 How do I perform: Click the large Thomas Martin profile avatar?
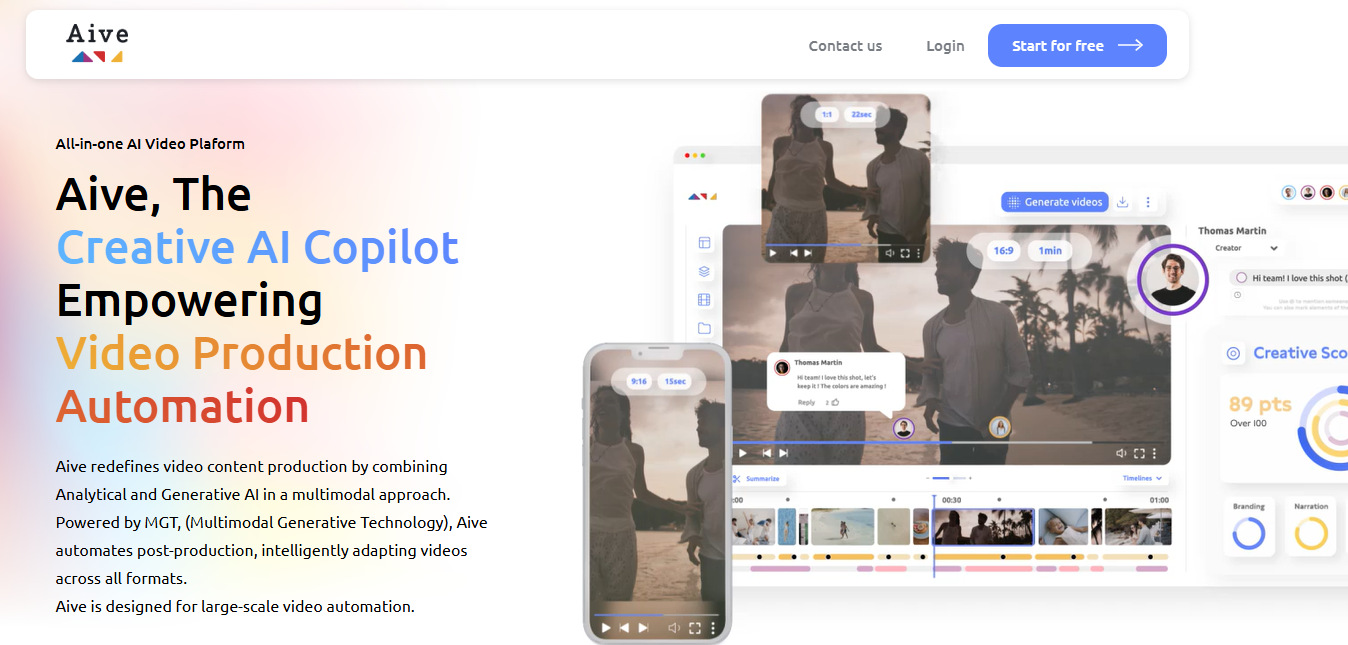pyautogui.click(x=1173, y=281)
